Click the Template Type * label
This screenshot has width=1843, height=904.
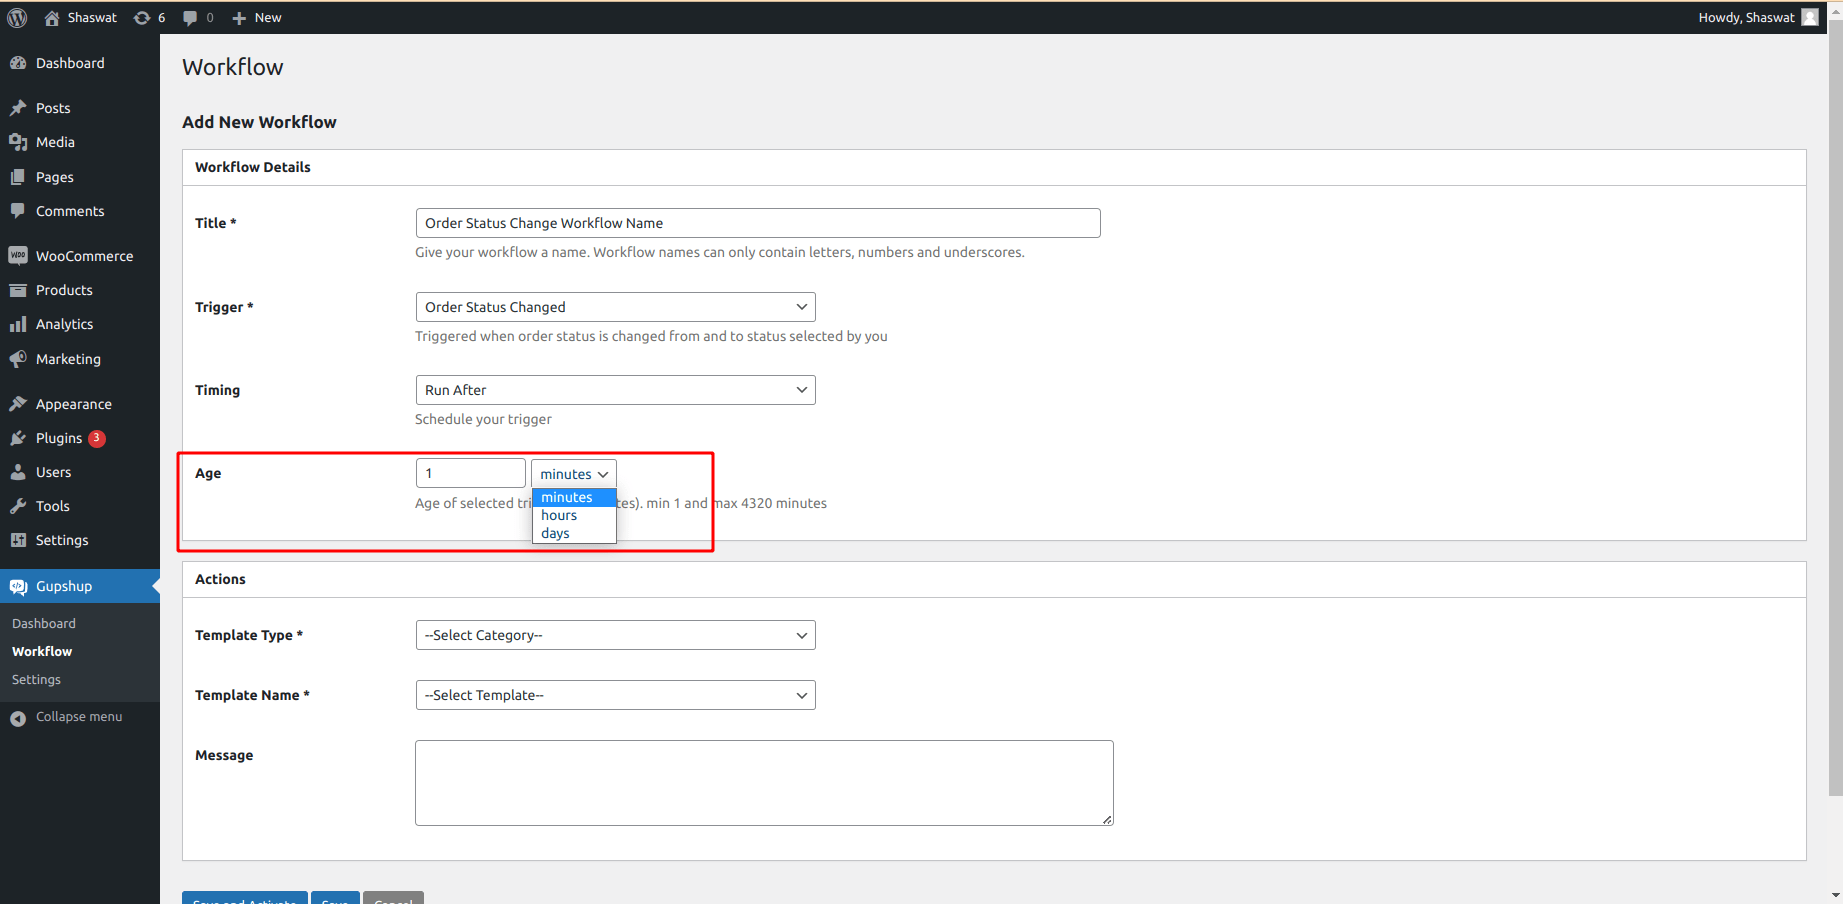tap(249, 635)
